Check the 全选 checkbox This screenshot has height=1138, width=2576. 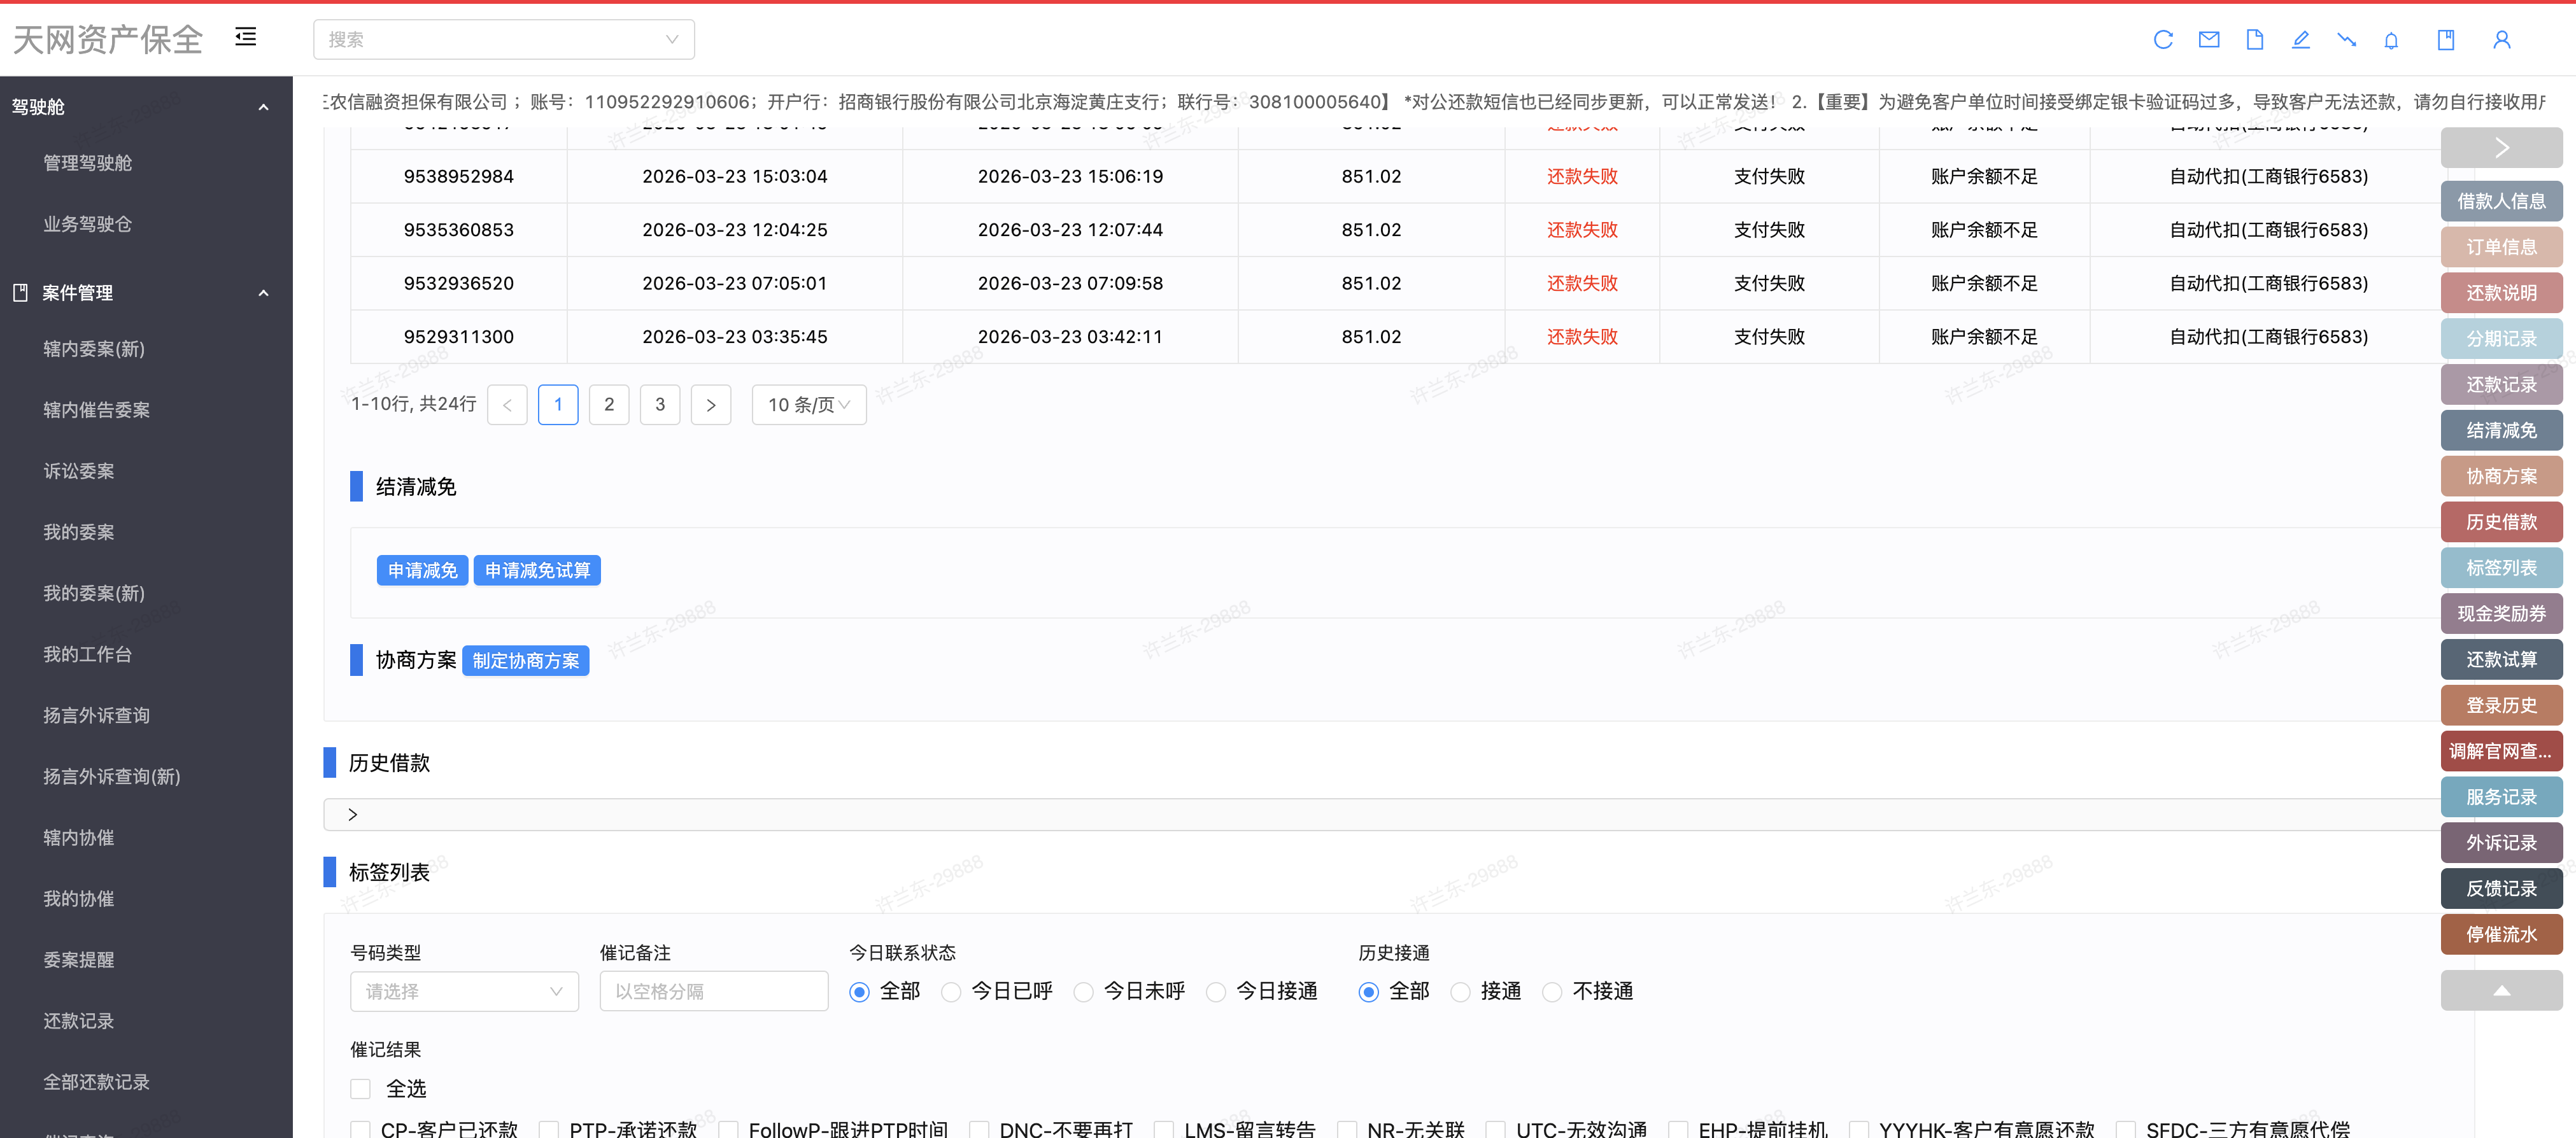[x=361, y=1089]
